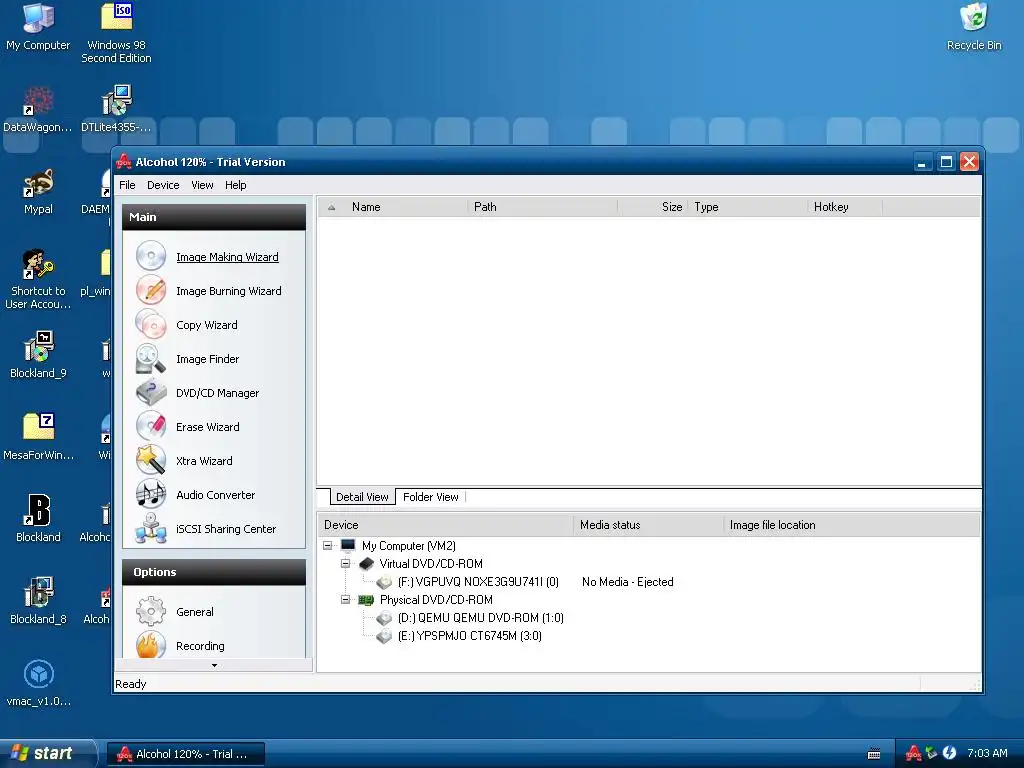Click Erase Wizard link
The width and height of the screenshot is (1024, 768).
(x=208, y=426)
